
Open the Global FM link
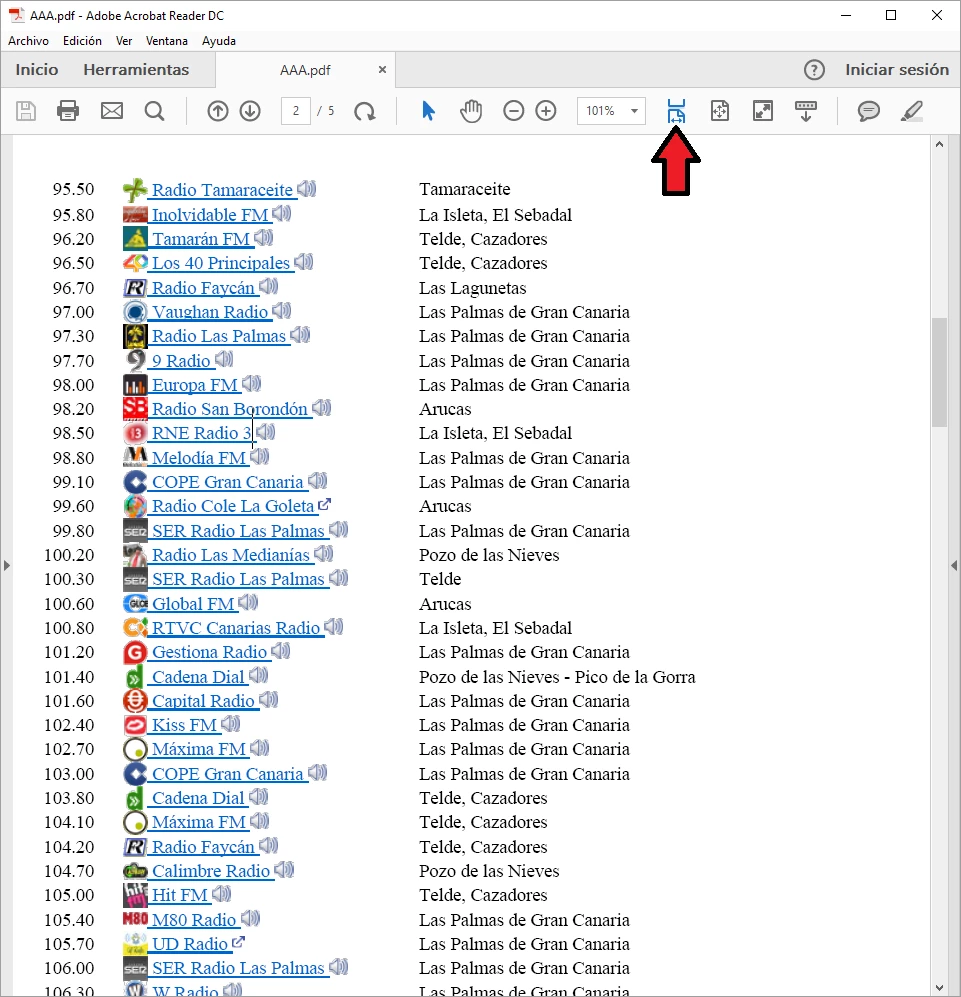pos(193,603)
